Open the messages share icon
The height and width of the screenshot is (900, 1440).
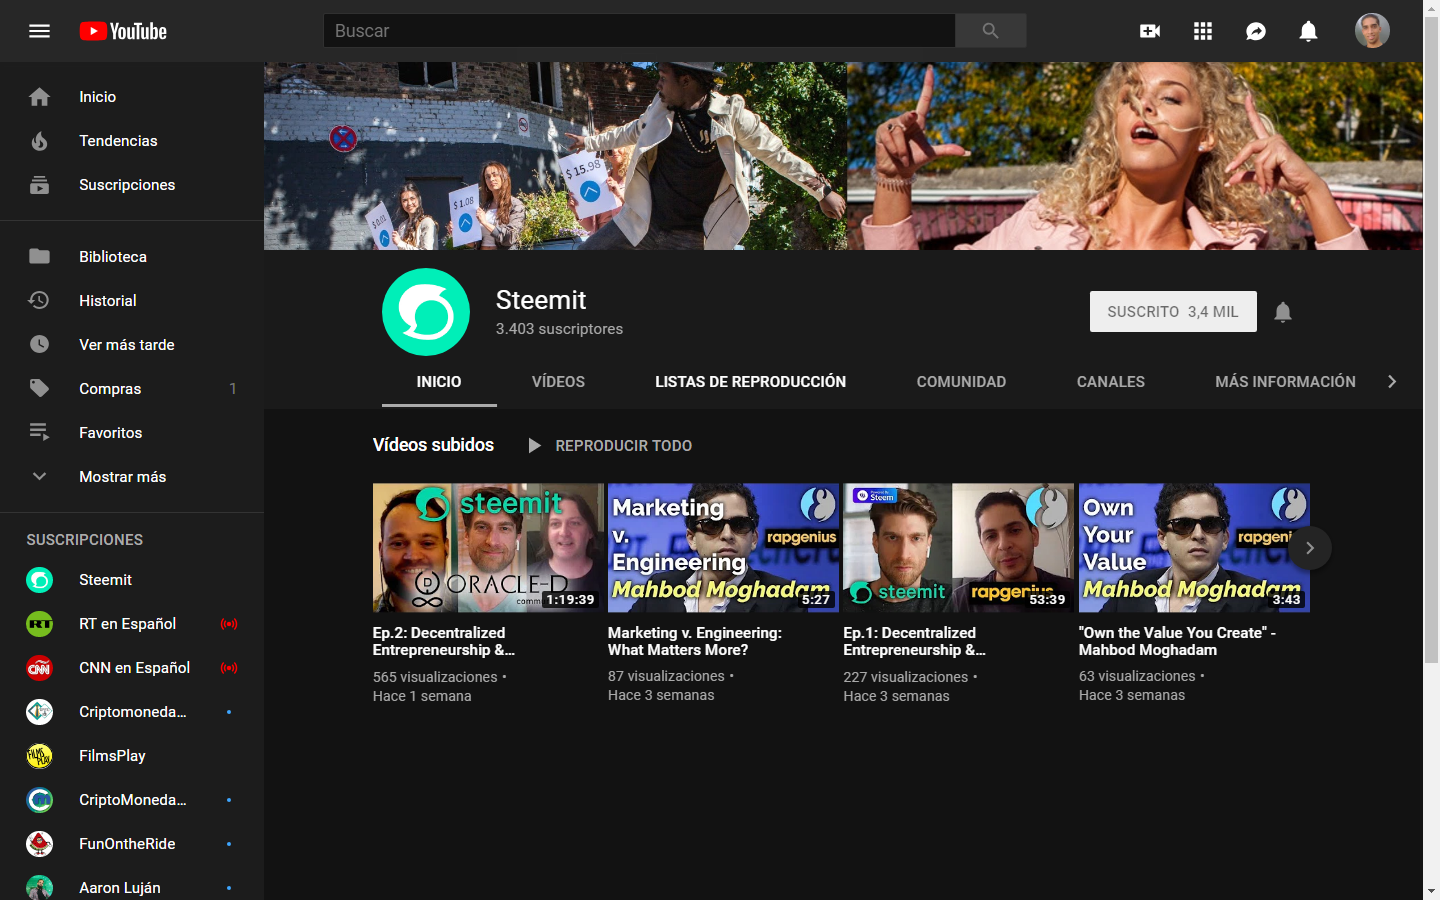pos(1256,31)
